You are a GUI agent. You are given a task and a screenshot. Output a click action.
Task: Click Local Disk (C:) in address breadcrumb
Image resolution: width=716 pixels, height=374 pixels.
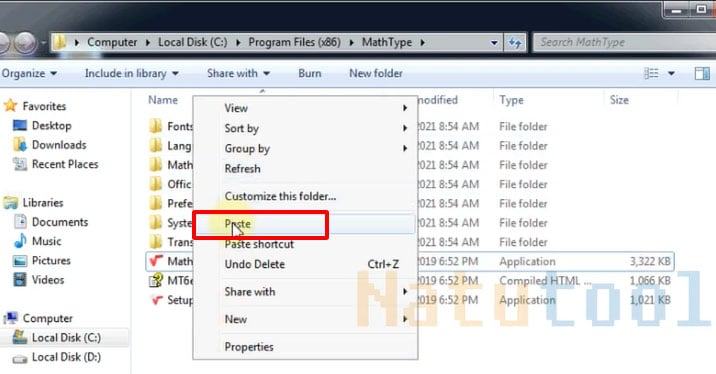pos(192,42)
